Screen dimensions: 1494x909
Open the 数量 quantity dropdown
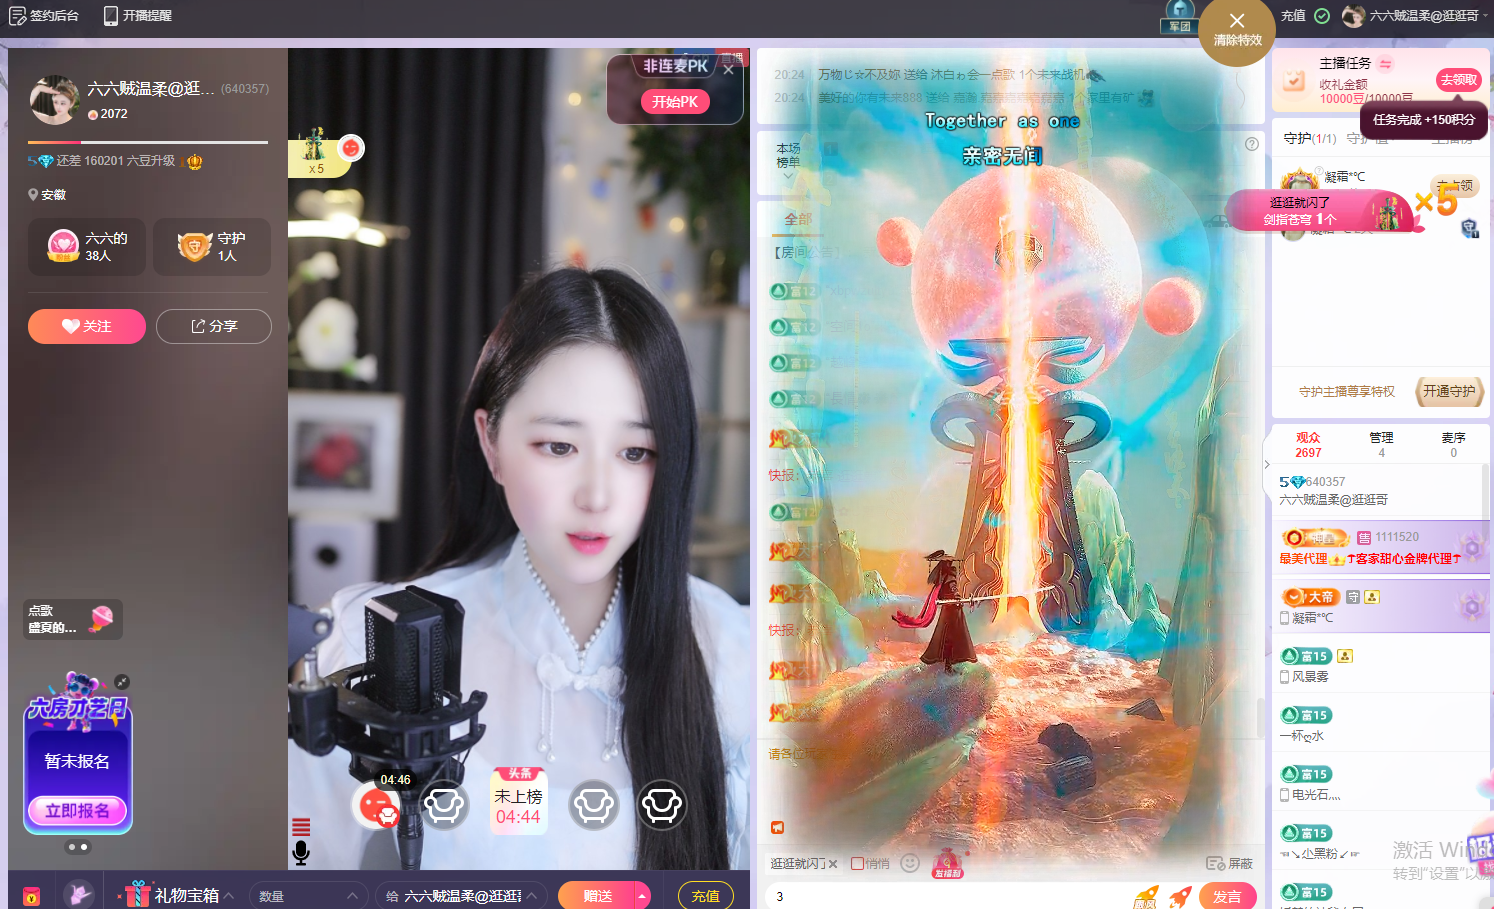308,896
